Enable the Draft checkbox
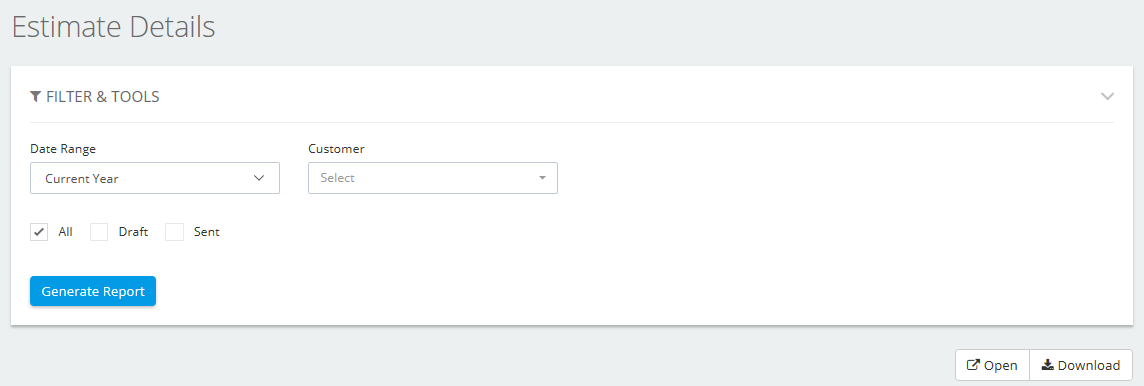 click(x=98, y=232)
